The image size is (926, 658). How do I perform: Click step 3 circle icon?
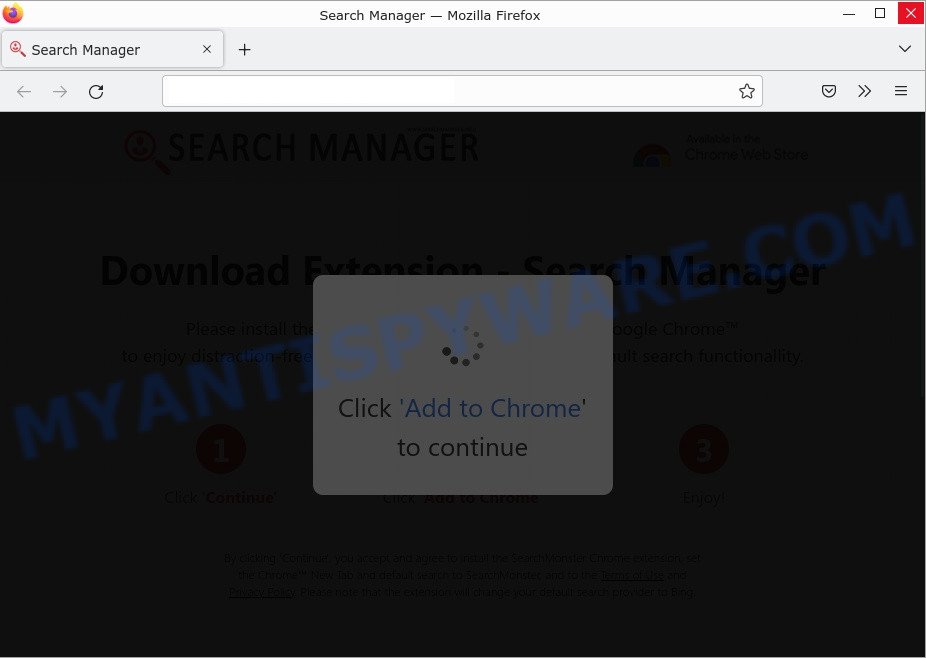click(703, 449)
